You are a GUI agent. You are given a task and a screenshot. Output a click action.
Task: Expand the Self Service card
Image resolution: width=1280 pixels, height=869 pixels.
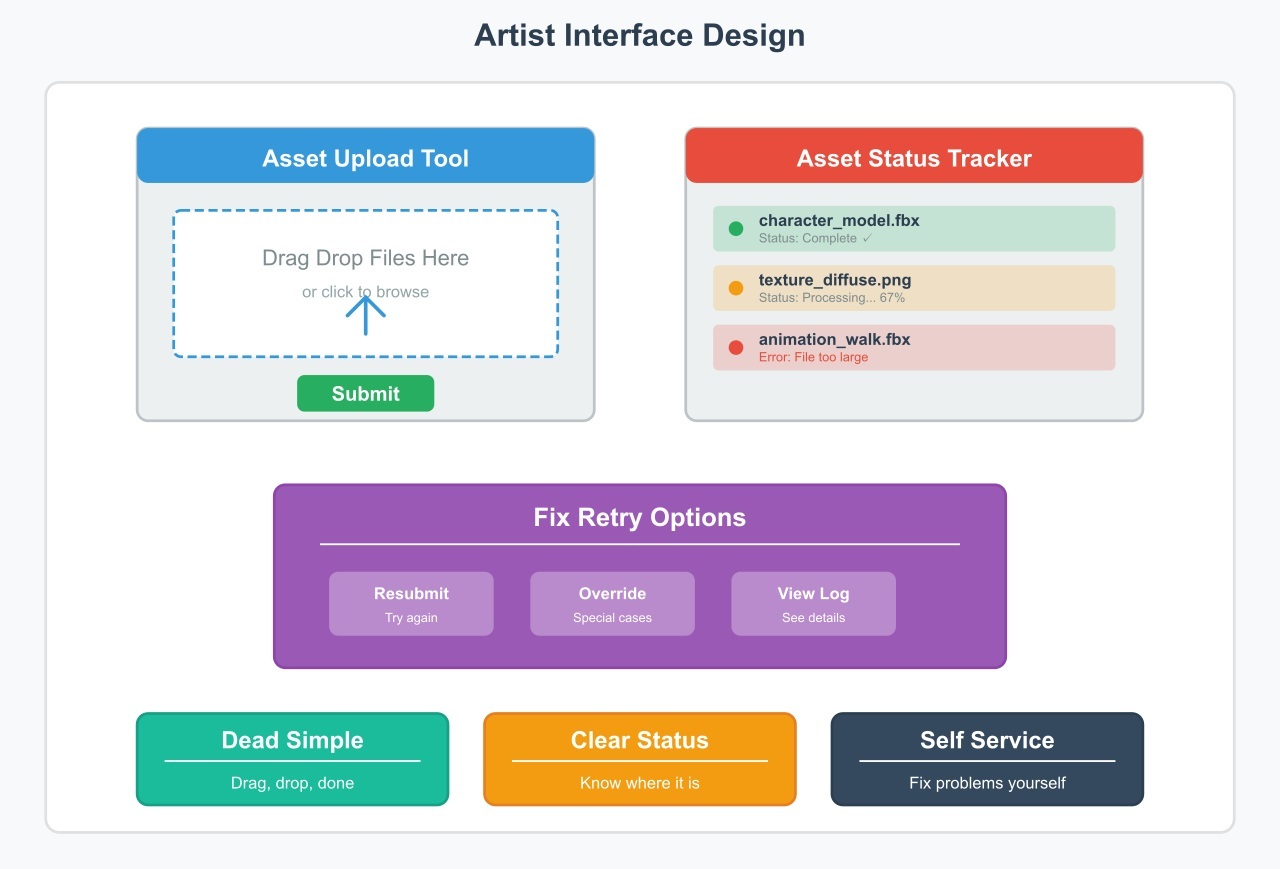[x=986, y=759]
